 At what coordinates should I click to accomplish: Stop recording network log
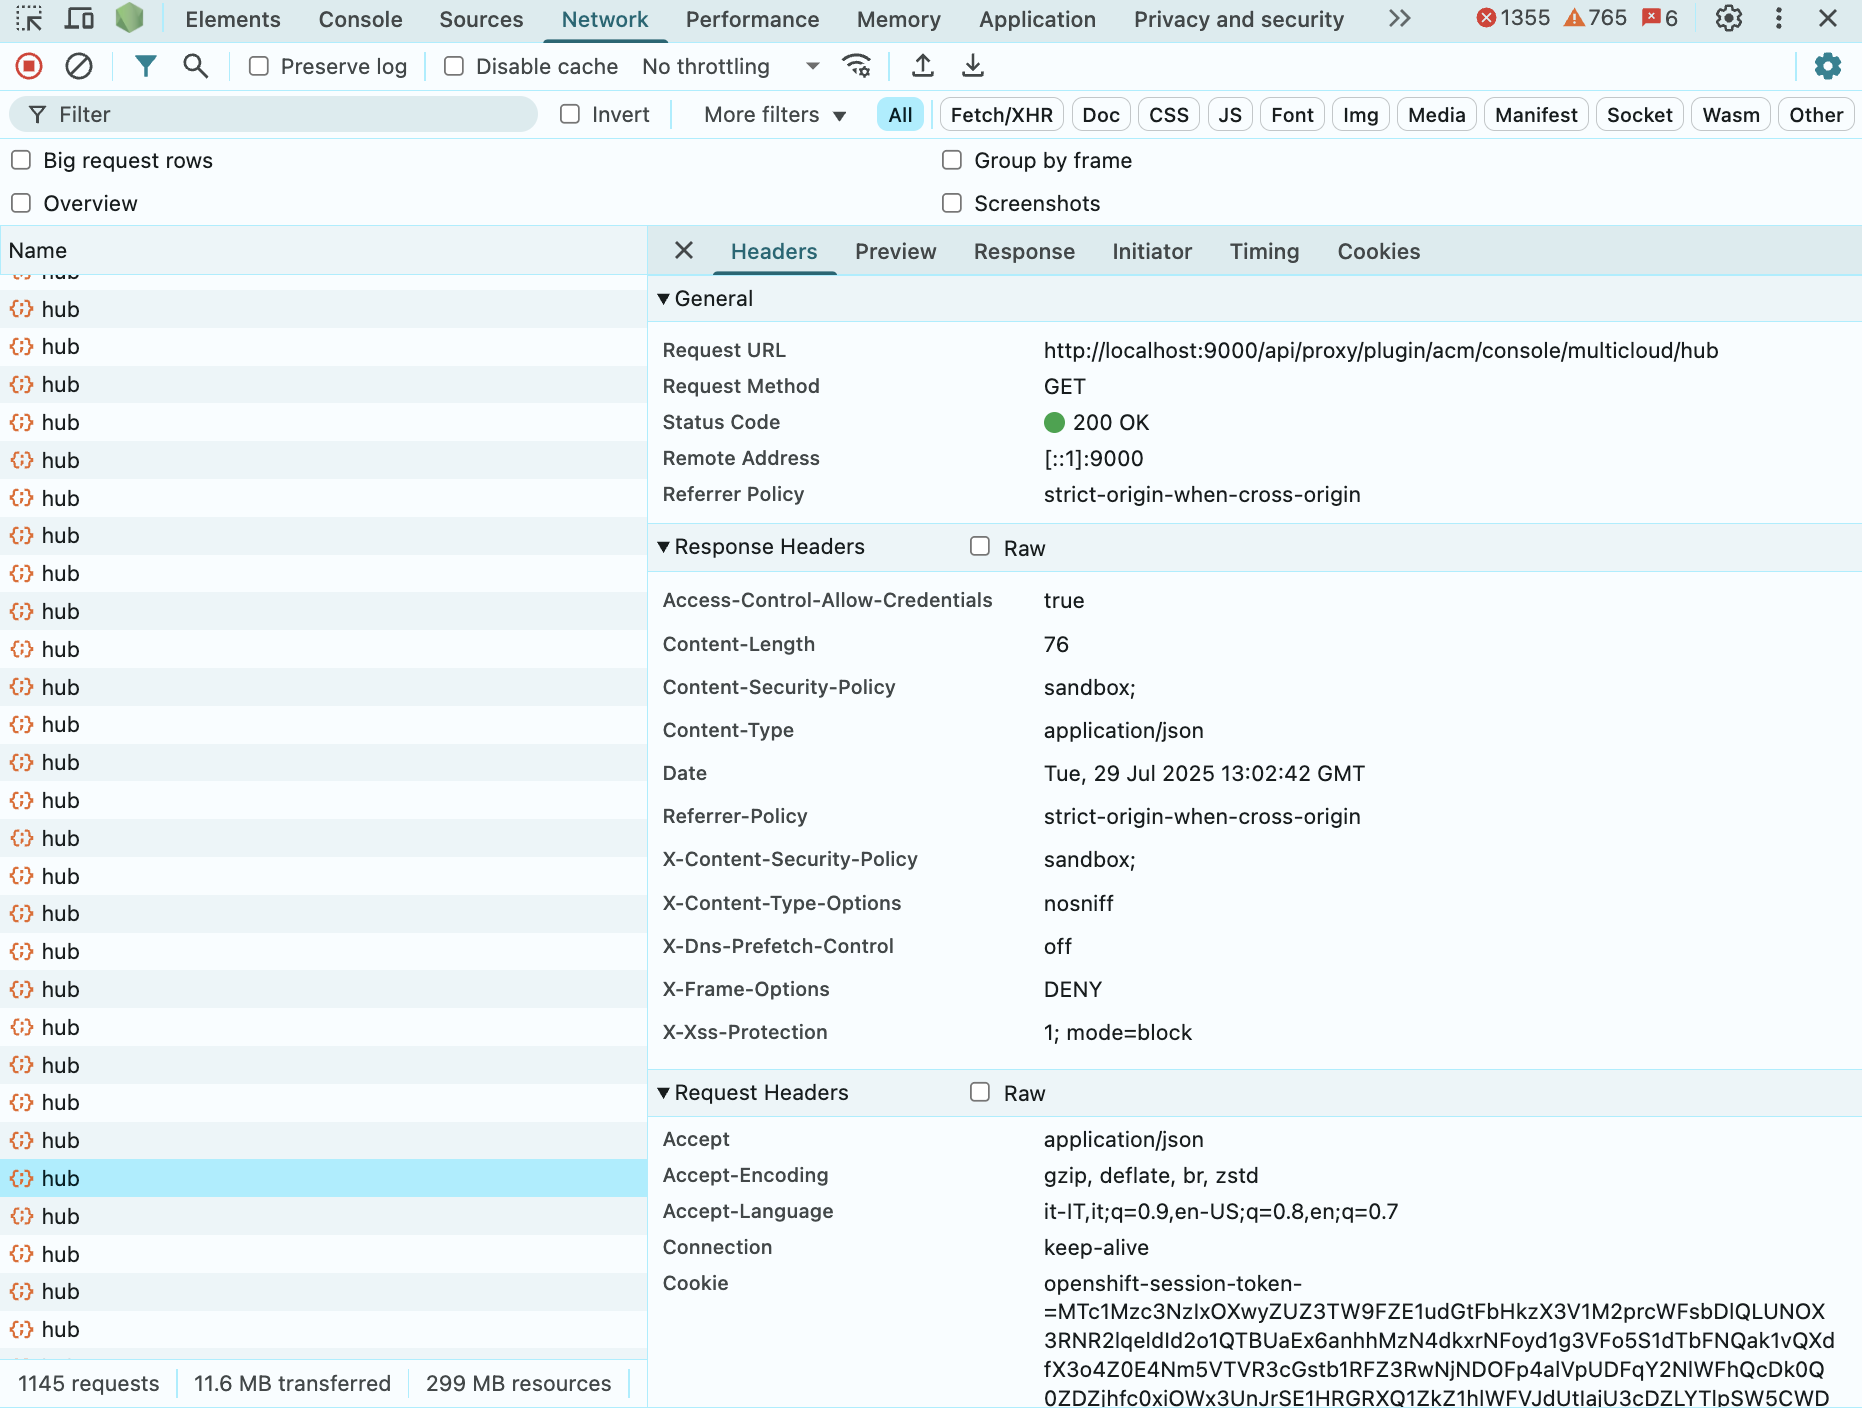(x=29, y=66)
